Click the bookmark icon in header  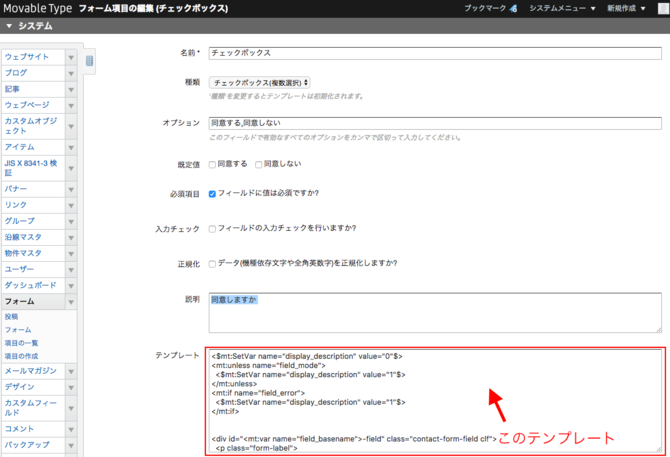pos(513,8)
